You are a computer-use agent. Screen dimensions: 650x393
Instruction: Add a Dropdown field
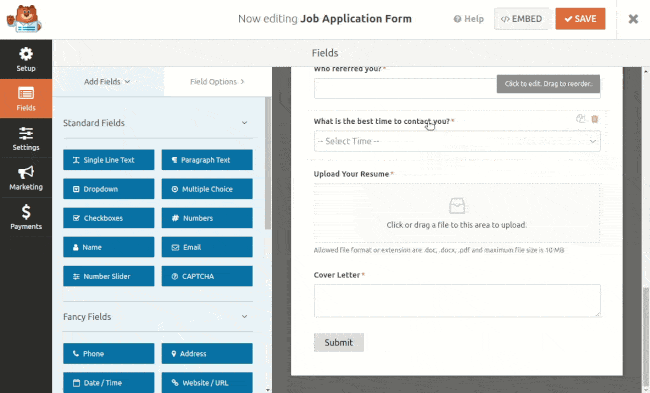(x=109, y=189)
